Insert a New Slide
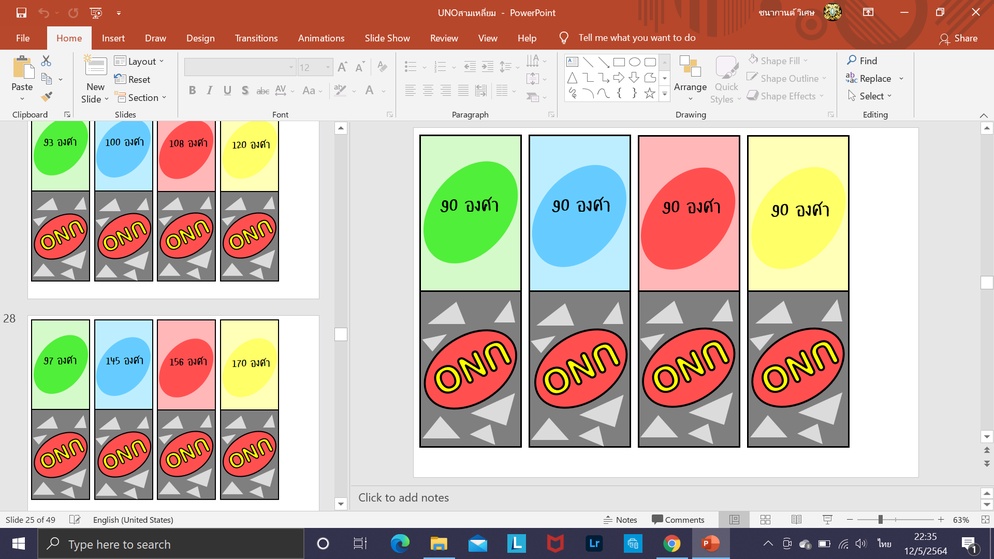Image resolution: width=994 pixels, height=559 pixels. pyautogui.click(x=94, y=79)
